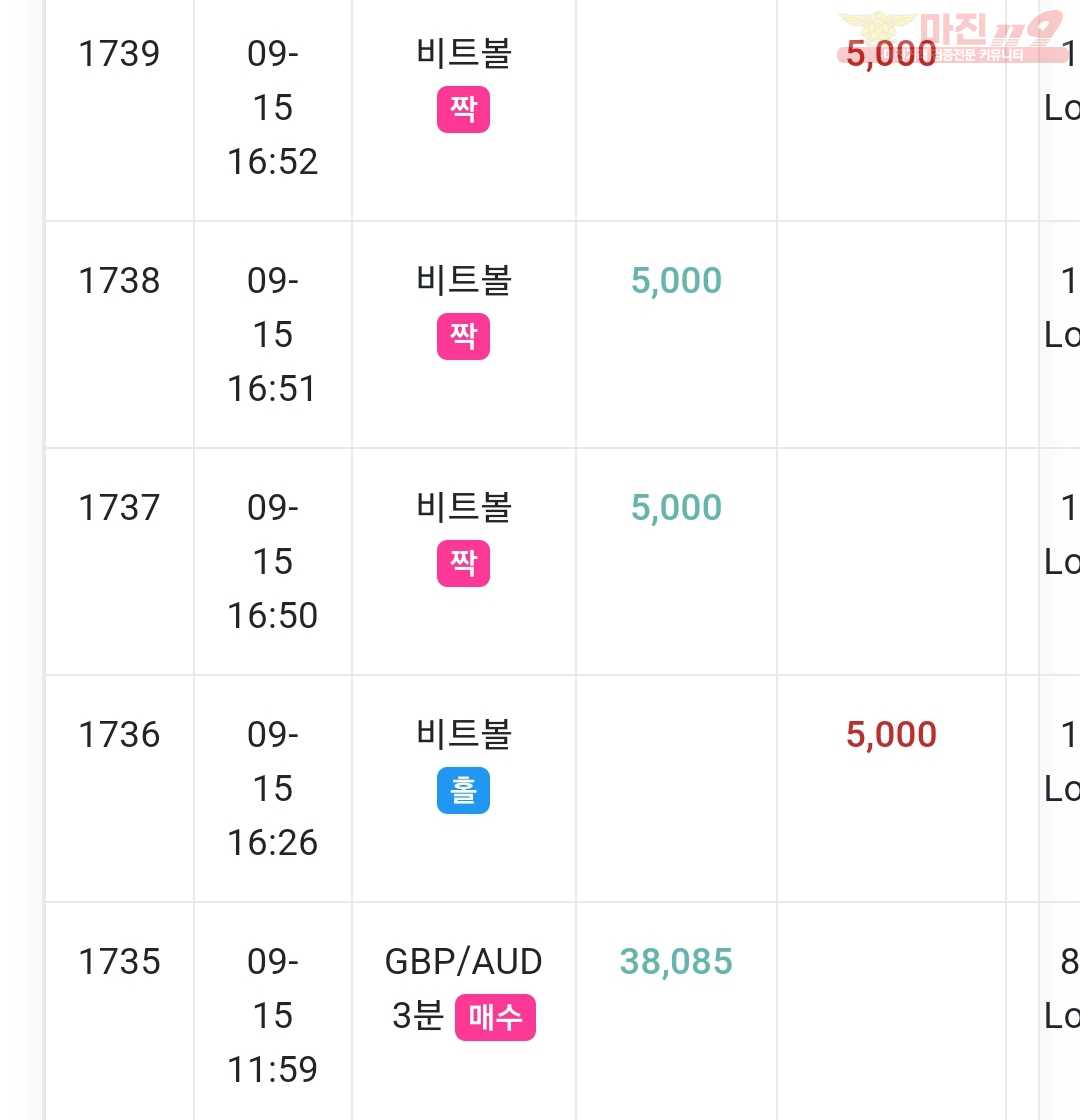Viewport: 1080px width, 1120px height.
Task: Click the pink 매수 badge in row 1735
Action: (x=495, y=1017)
